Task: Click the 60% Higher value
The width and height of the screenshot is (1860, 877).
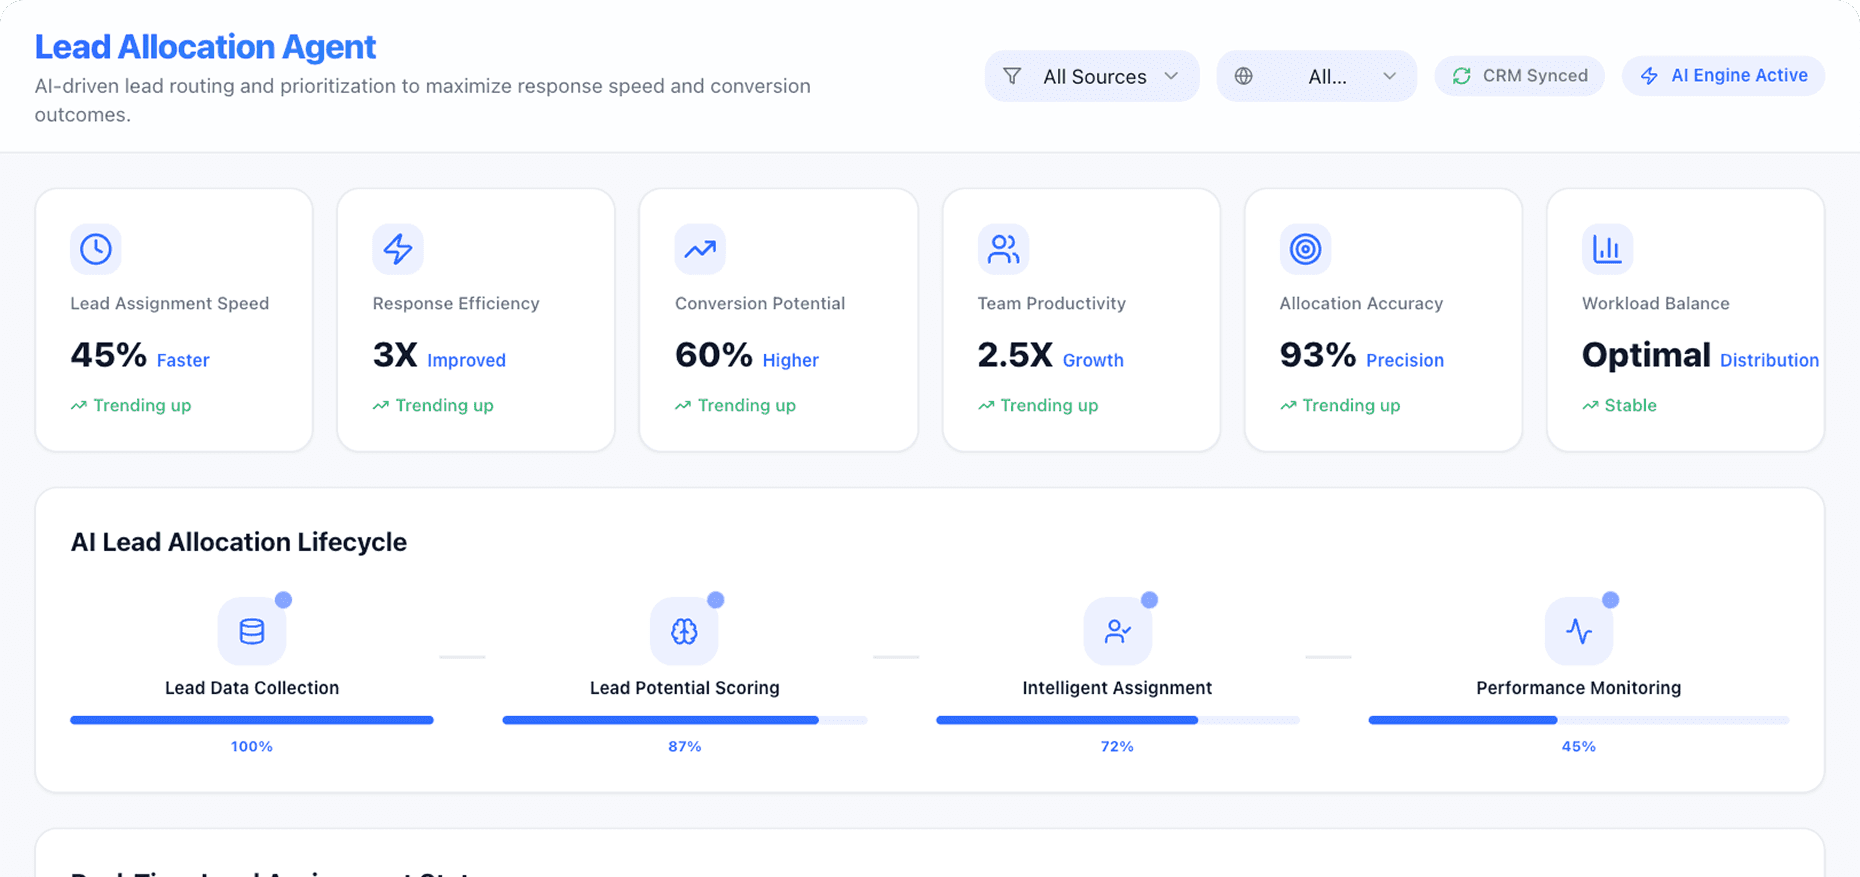Action: click(x=747, y=355)
